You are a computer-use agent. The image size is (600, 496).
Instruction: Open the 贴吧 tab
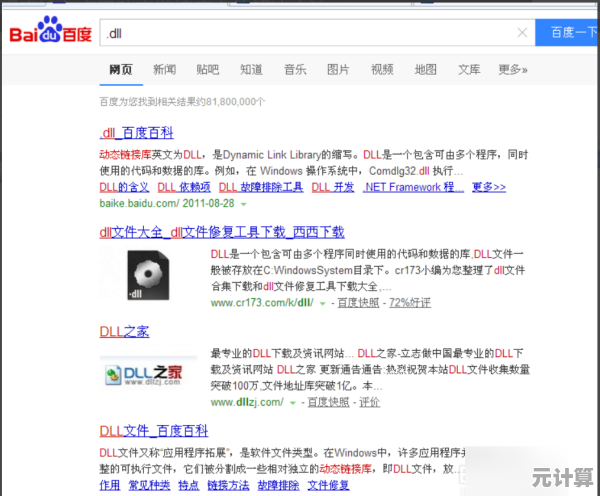point(208,70)
